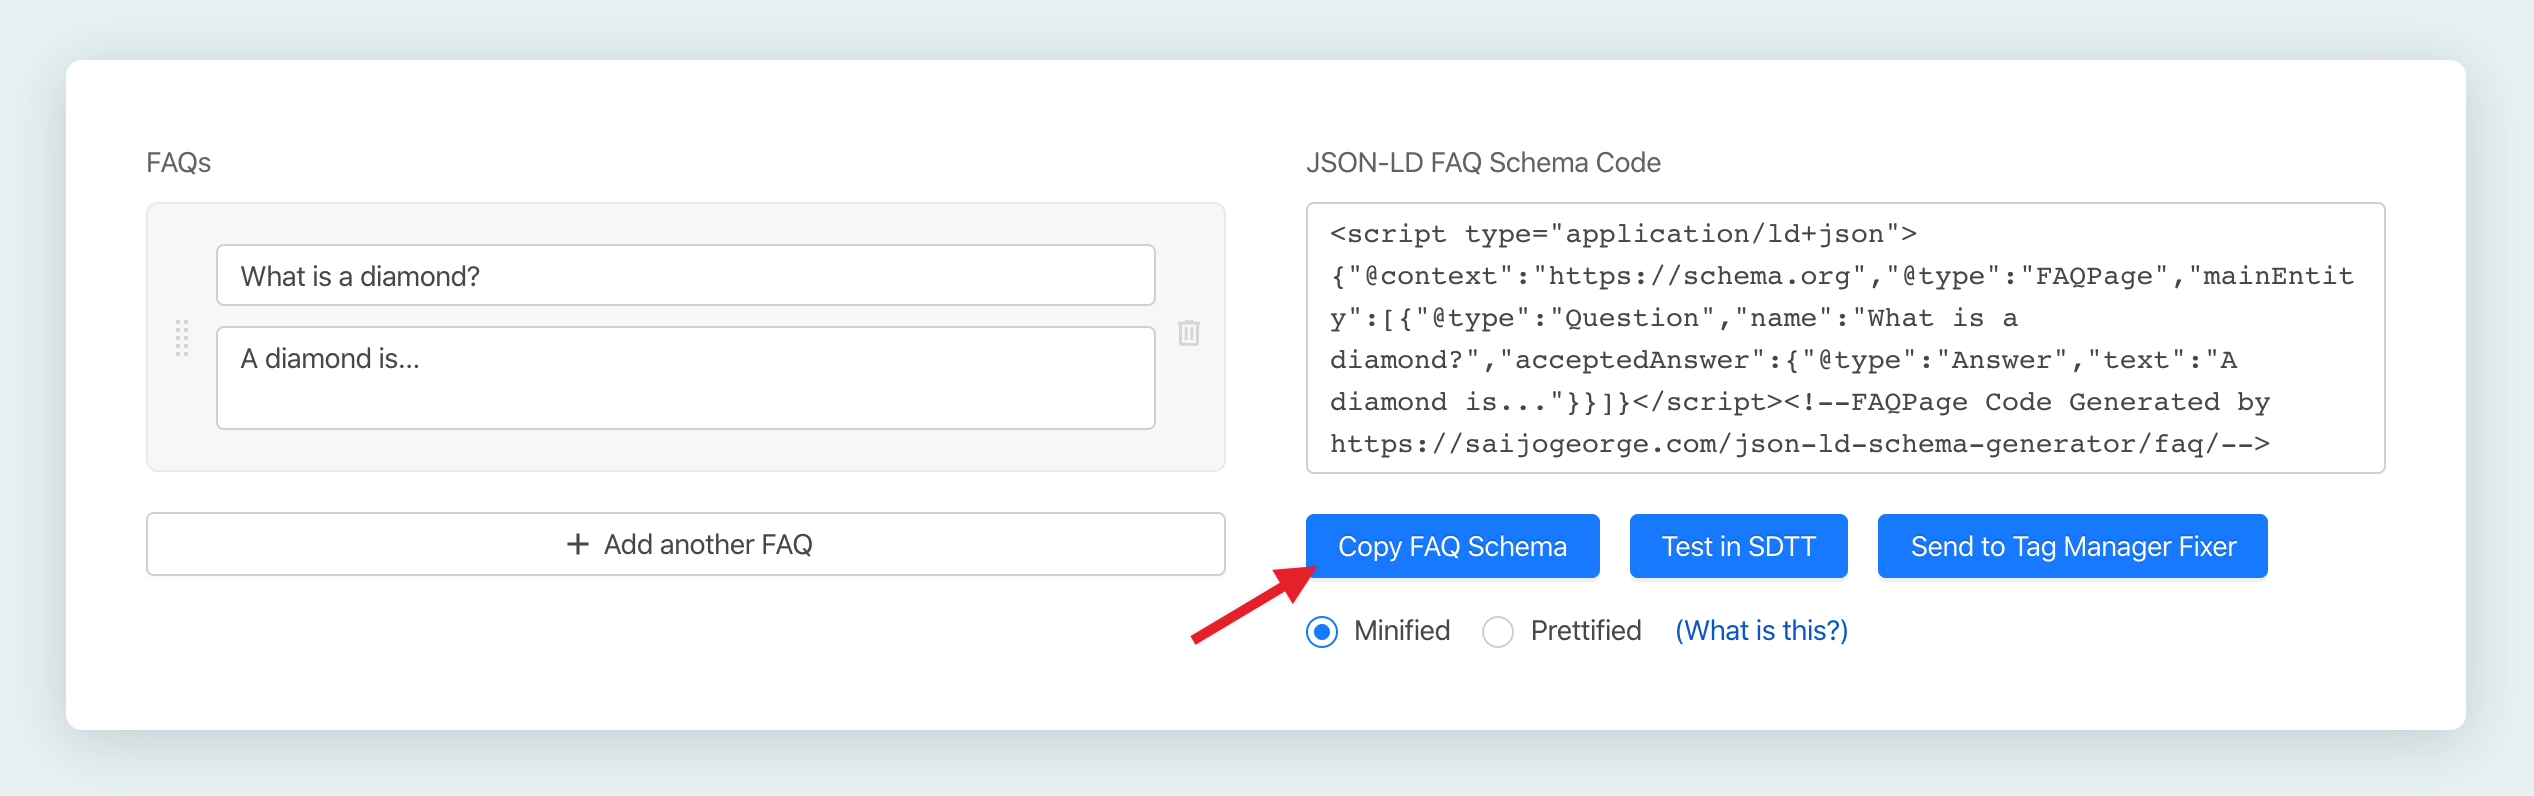2534x796 pixels.
Task: Open the "What is this?" link
Action: point(1761,631)
